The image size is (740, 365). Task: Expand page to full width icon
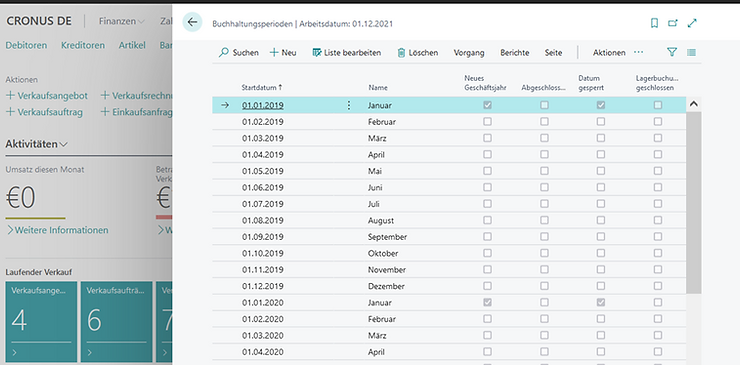[692, 23]
